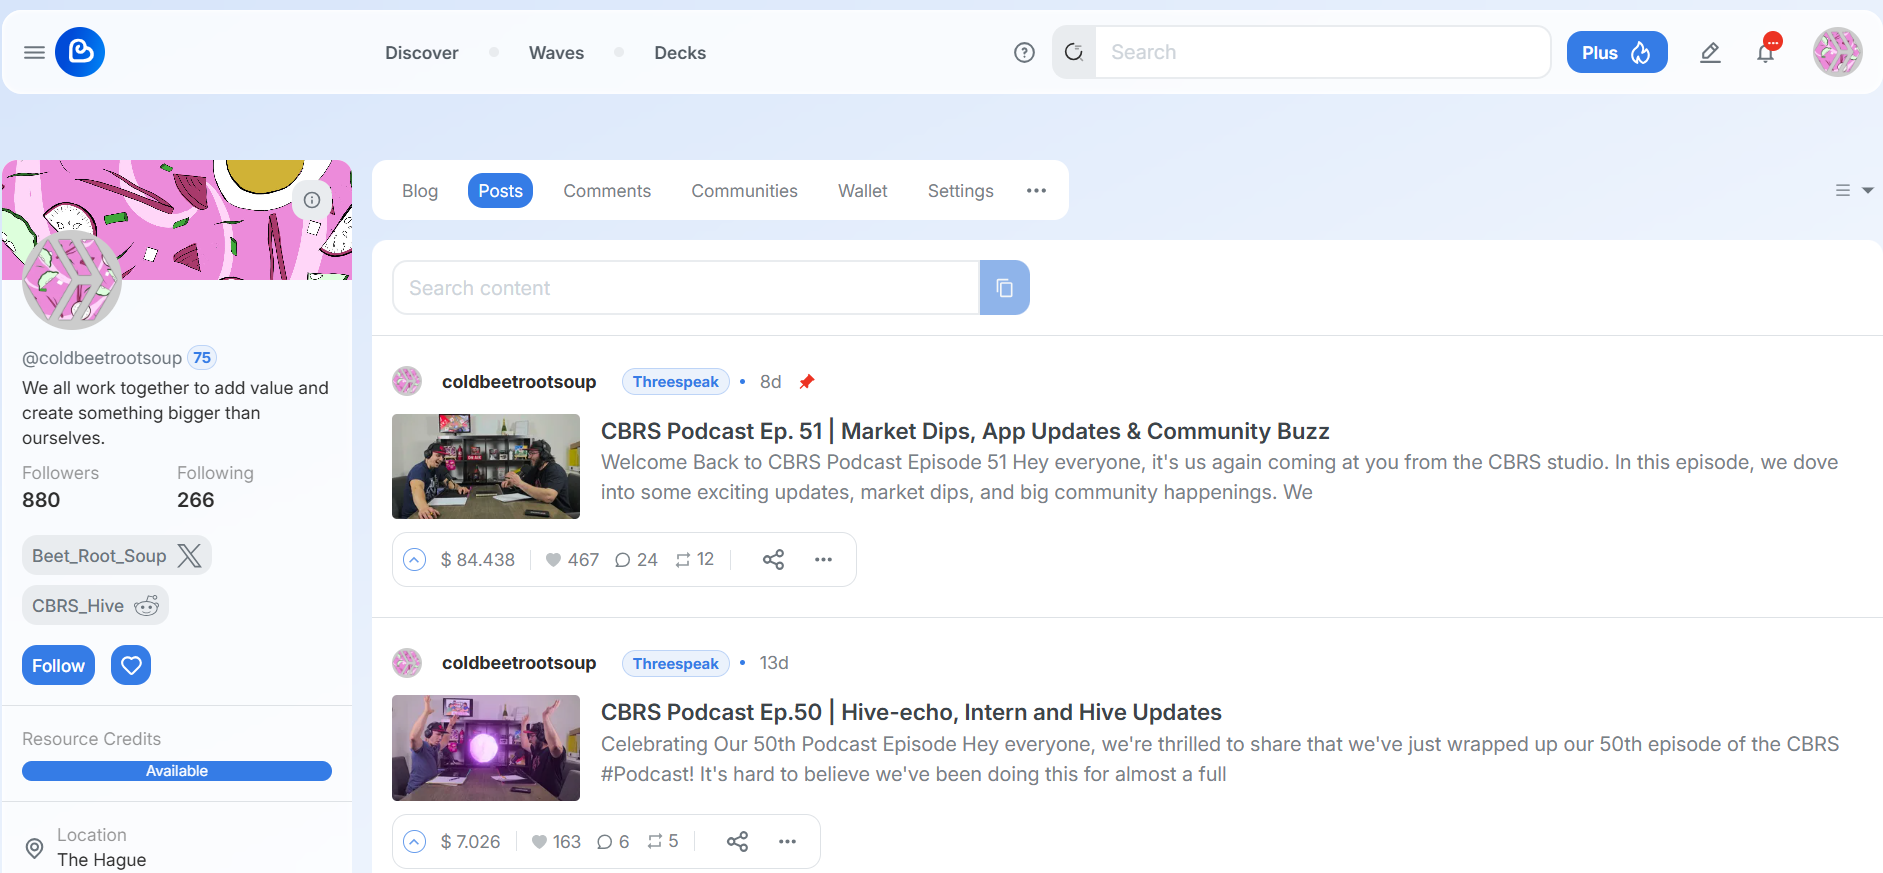Click the Resource Credits Available bar
This screenshot has height=873, width=1883.
(x=177, y=771)
